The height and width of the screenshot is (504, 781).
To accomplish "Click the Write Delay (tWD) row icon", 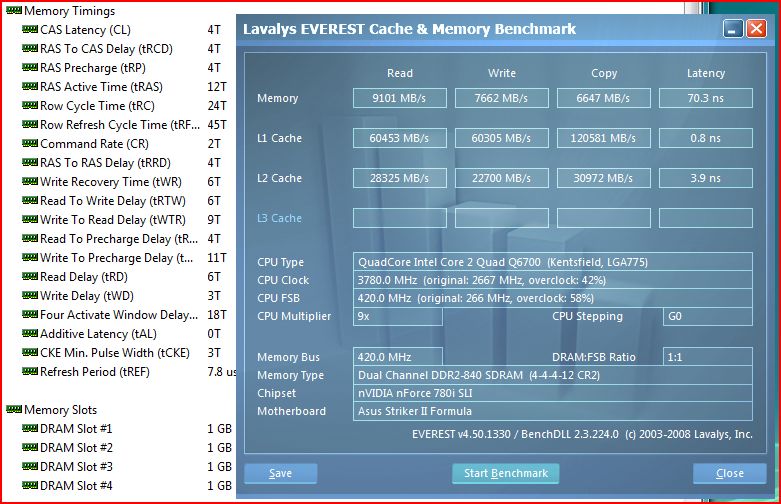I will tap(30, 295).
